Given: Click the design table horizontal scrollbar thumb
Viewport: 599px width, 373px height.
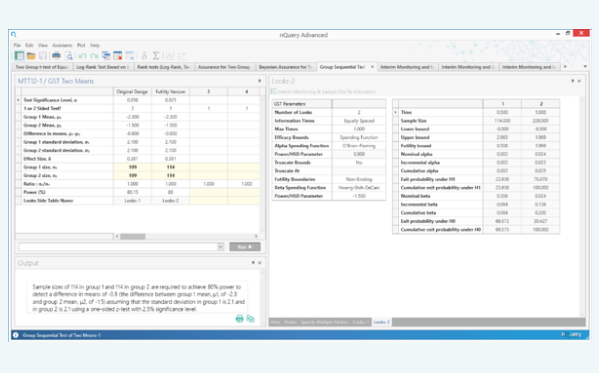Looking at the screenshot, I should coord(133,237).
